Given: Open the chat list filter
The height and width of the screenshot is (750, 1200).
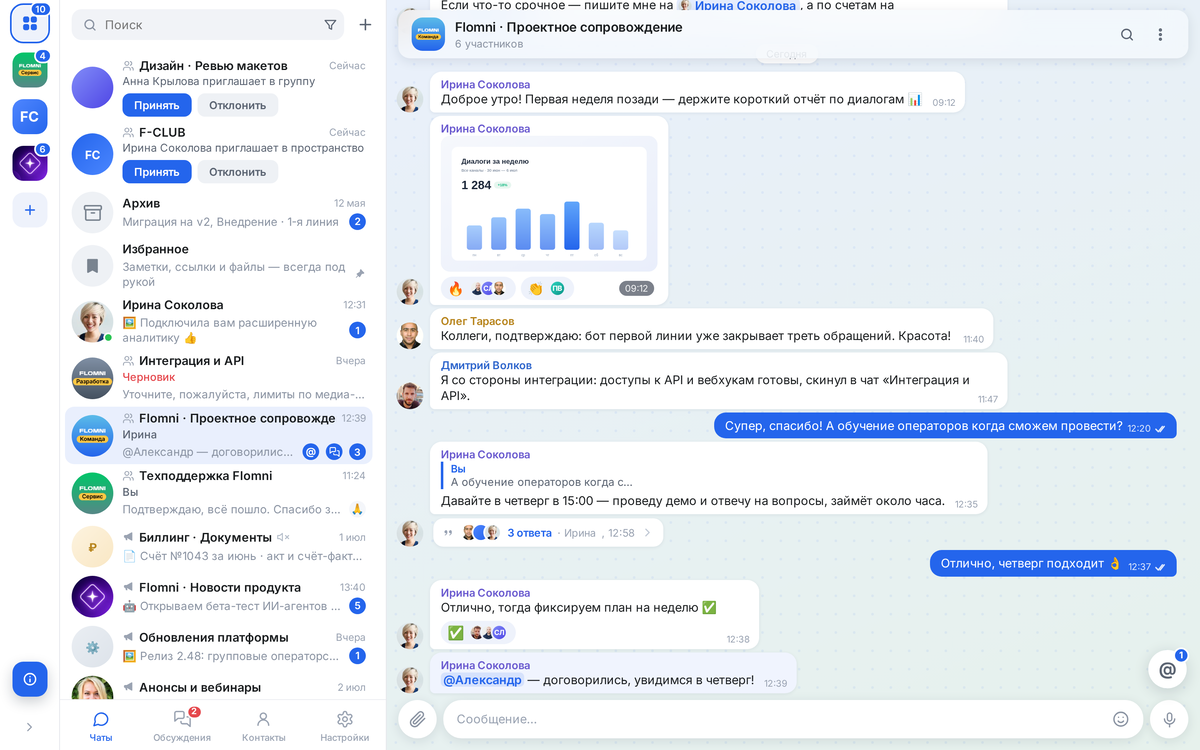Looking at the screenshot, I should 330,25.
